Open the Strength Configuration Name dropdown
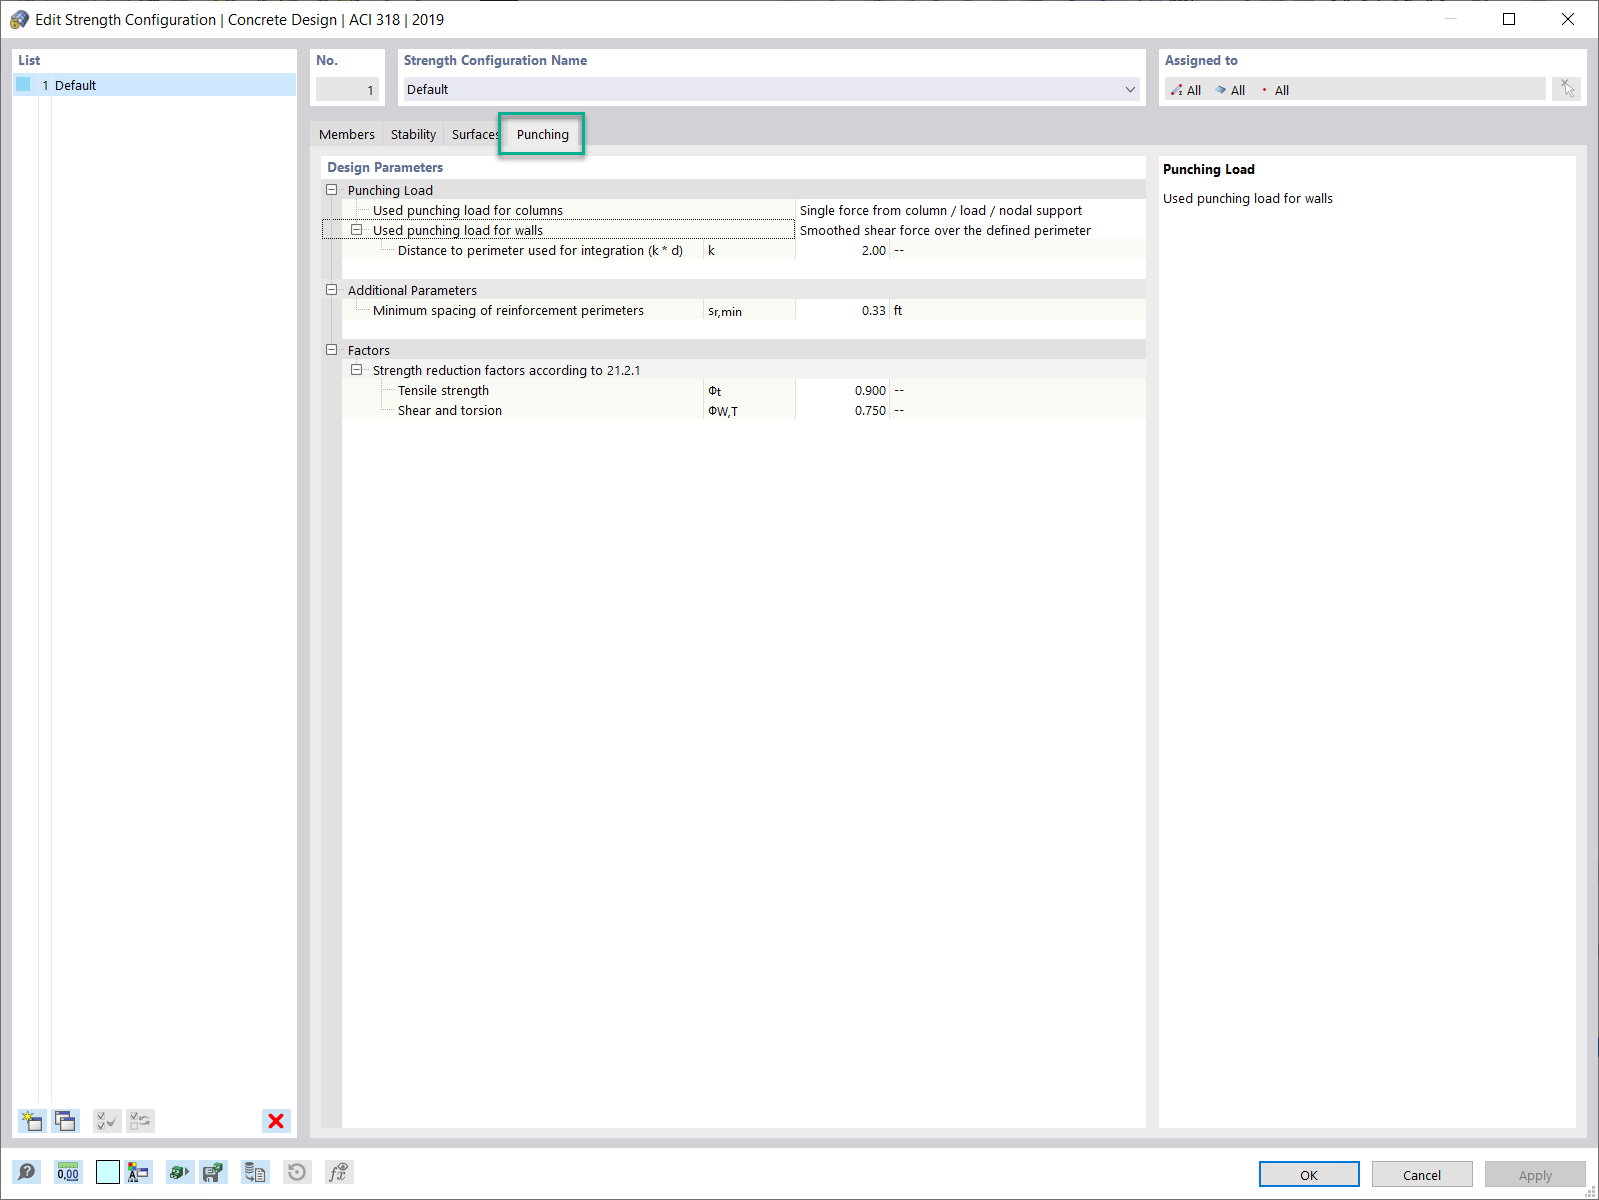 [x=1130, y=89]
